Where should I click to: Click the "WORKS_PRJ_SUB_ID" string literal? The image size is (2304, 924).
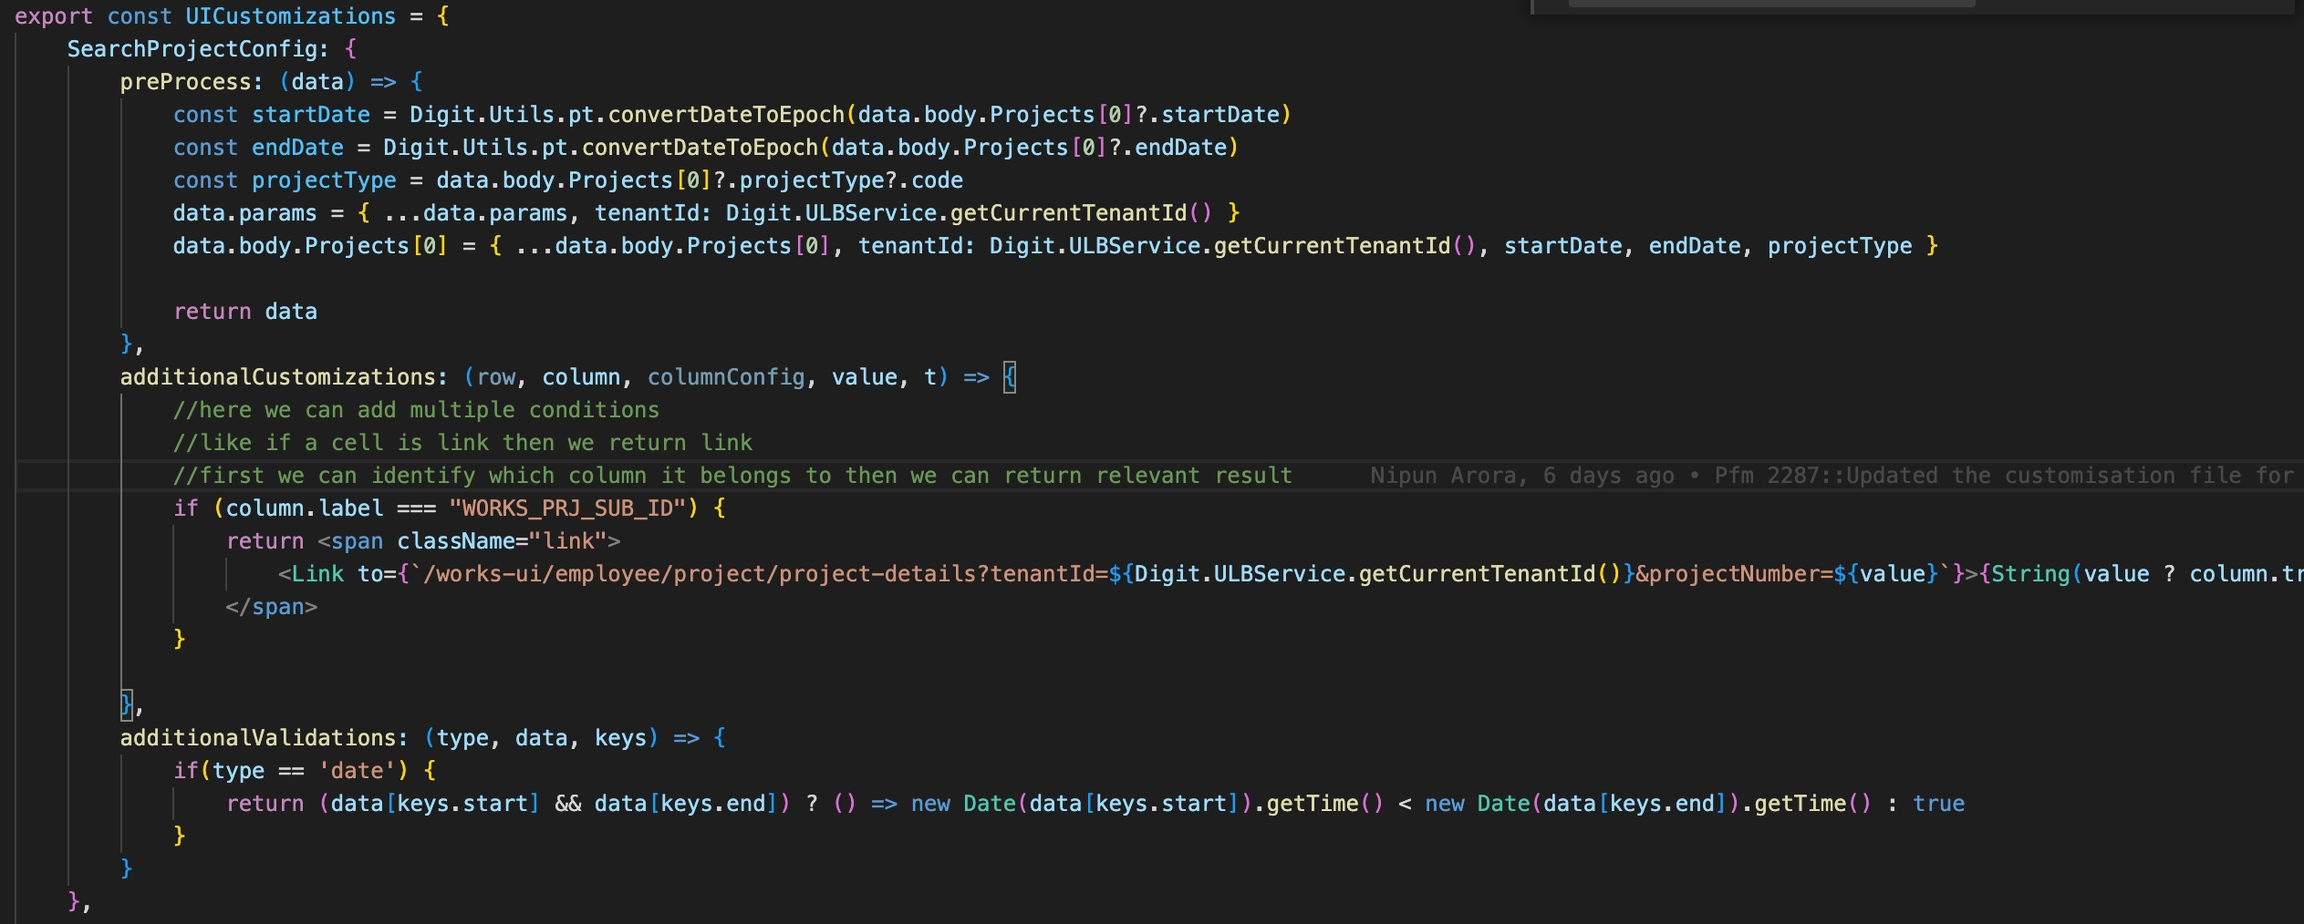pyautogui.click(x=567, y=509)
